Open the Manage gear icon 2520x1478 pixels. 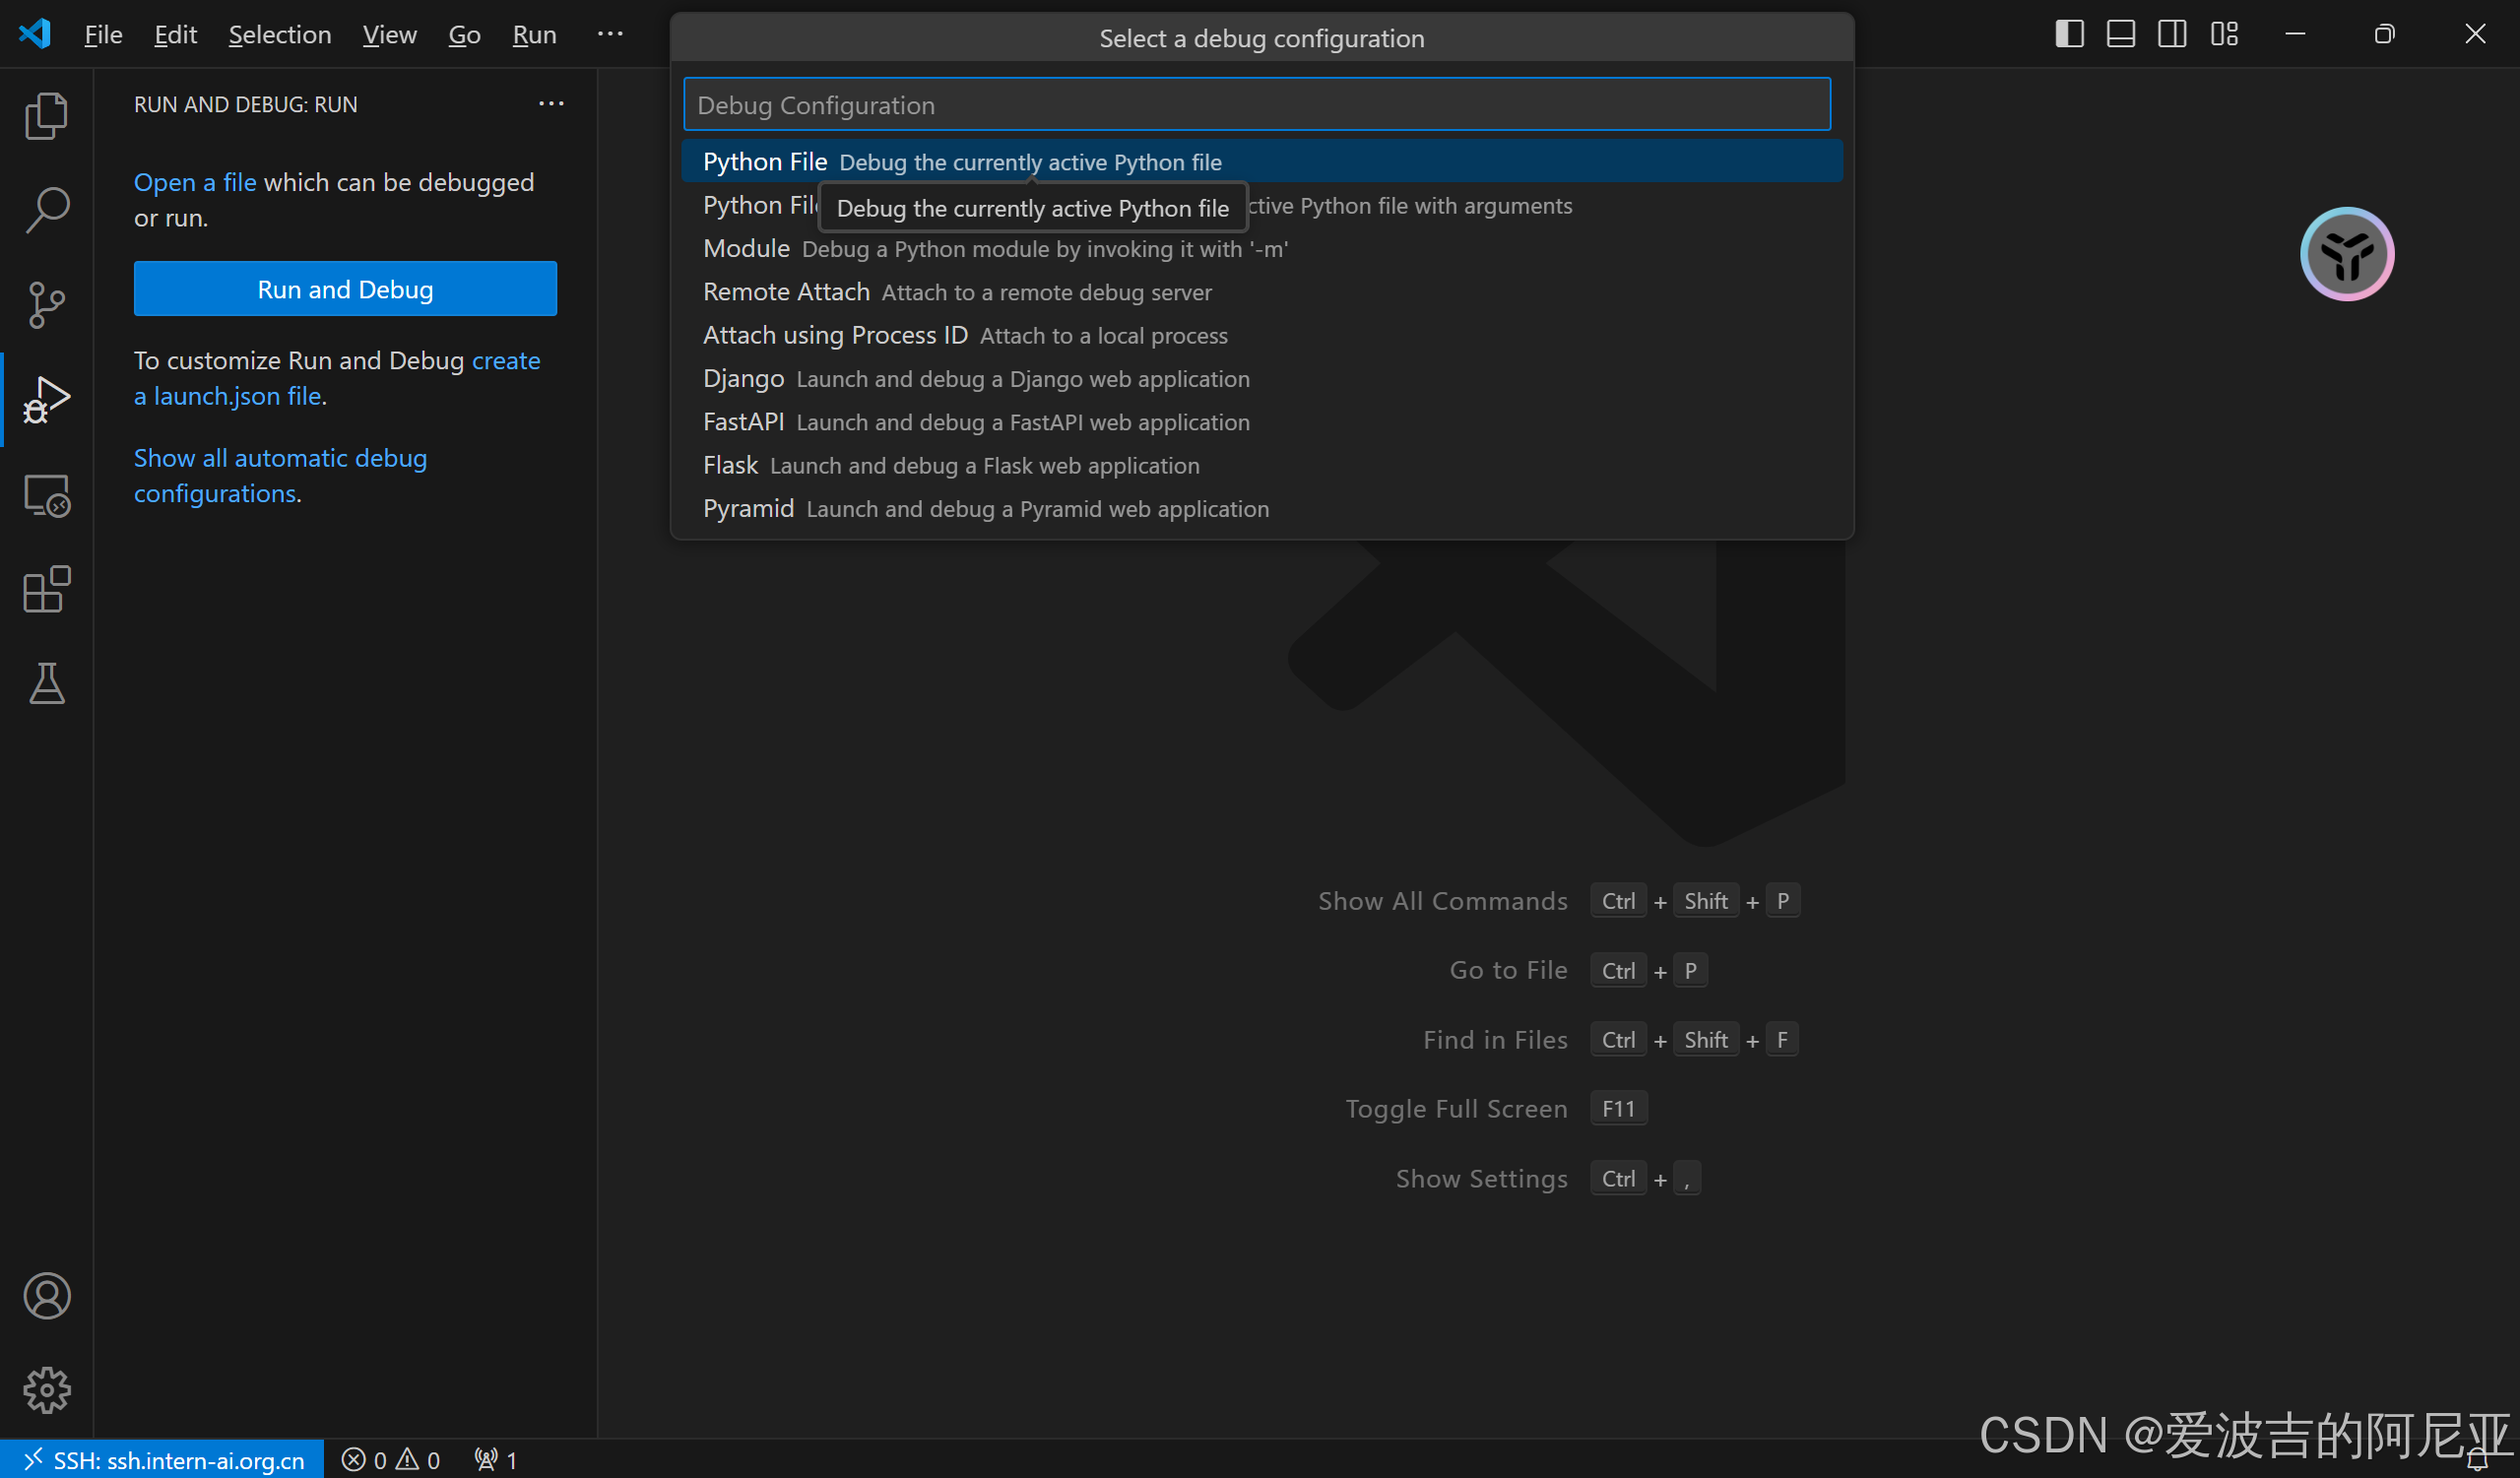(46, 1389)
